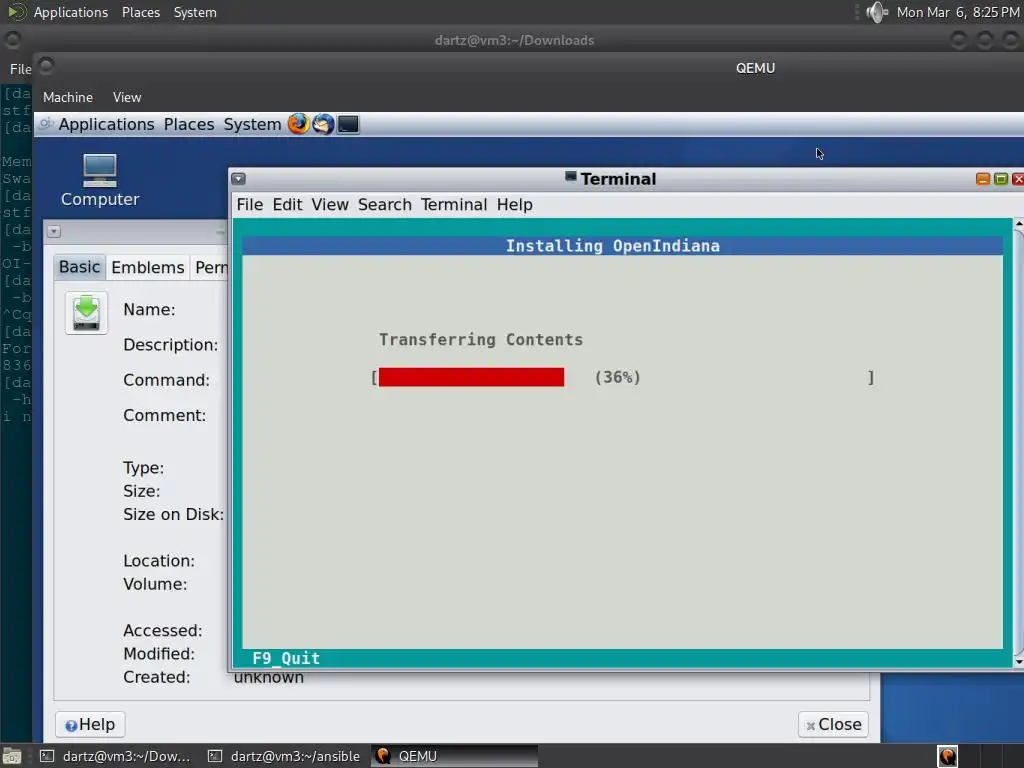Open Terminal Edit menu

(287, 204)
